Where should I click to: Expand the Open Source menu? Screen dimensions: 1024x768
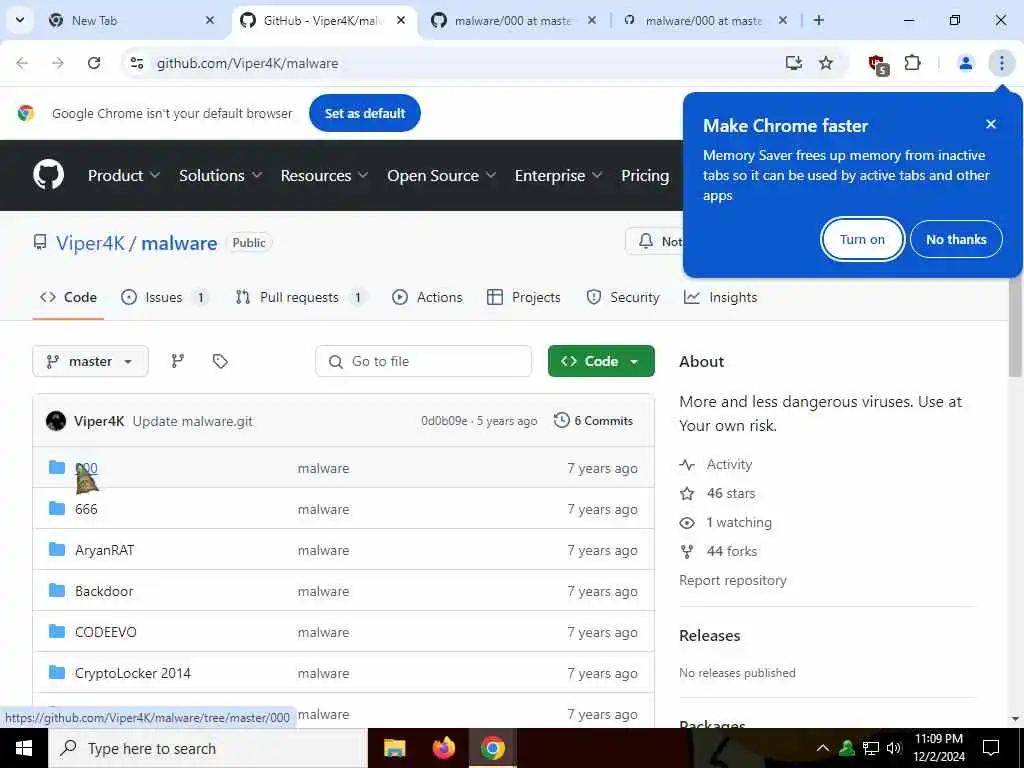coord(441,176)
